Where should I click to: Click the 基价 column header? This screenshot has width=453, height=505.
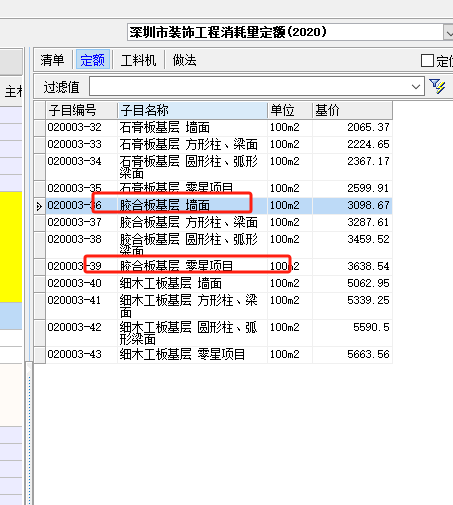pyautogui.click(x=352, y=110)
